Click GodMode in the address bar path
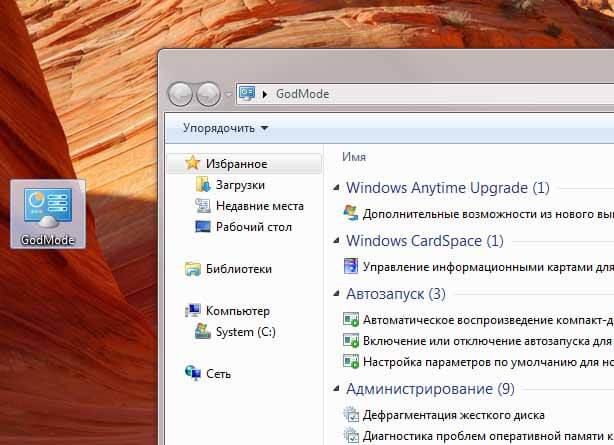 pyautogui.click(x=302, y=94)
